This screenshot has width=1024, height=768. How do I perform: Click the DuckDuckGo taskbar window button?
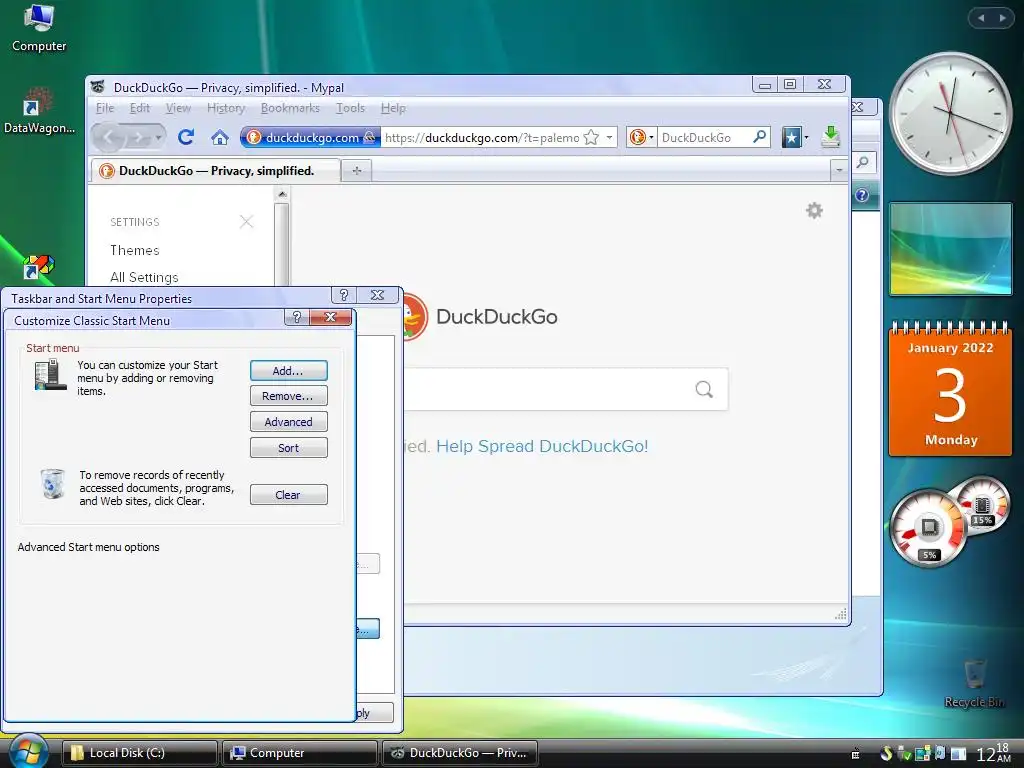point(460,752)
